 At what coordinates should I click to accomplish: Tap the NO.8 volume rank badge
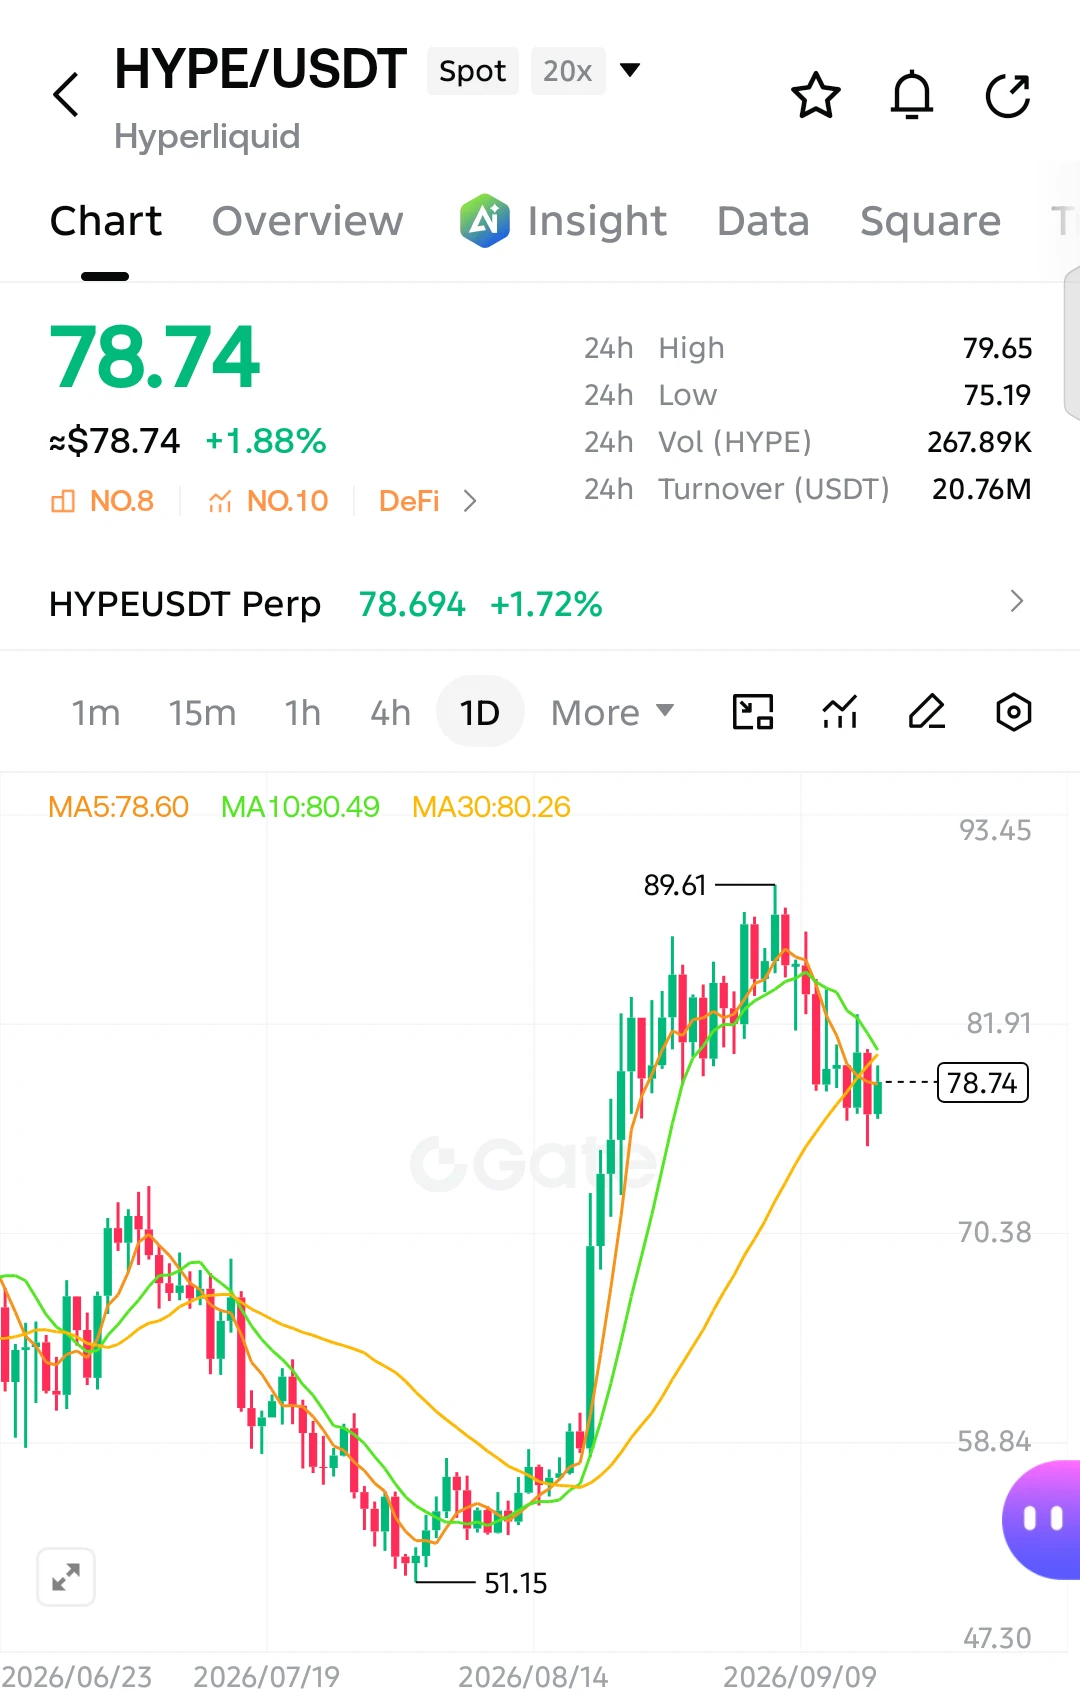click(x=102, y=501)
